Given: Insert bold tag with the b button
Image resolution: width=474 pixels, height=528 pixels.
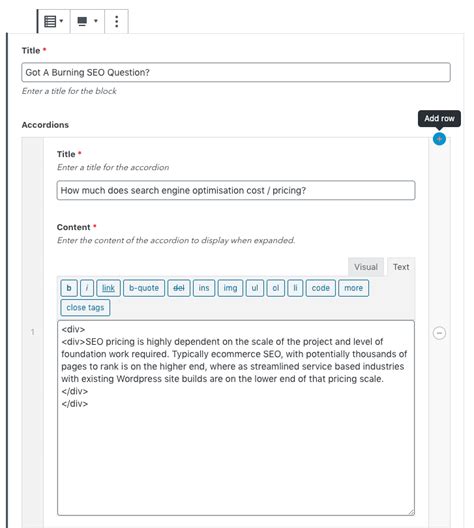Looking at the screenshot, I should coord(69,288).
